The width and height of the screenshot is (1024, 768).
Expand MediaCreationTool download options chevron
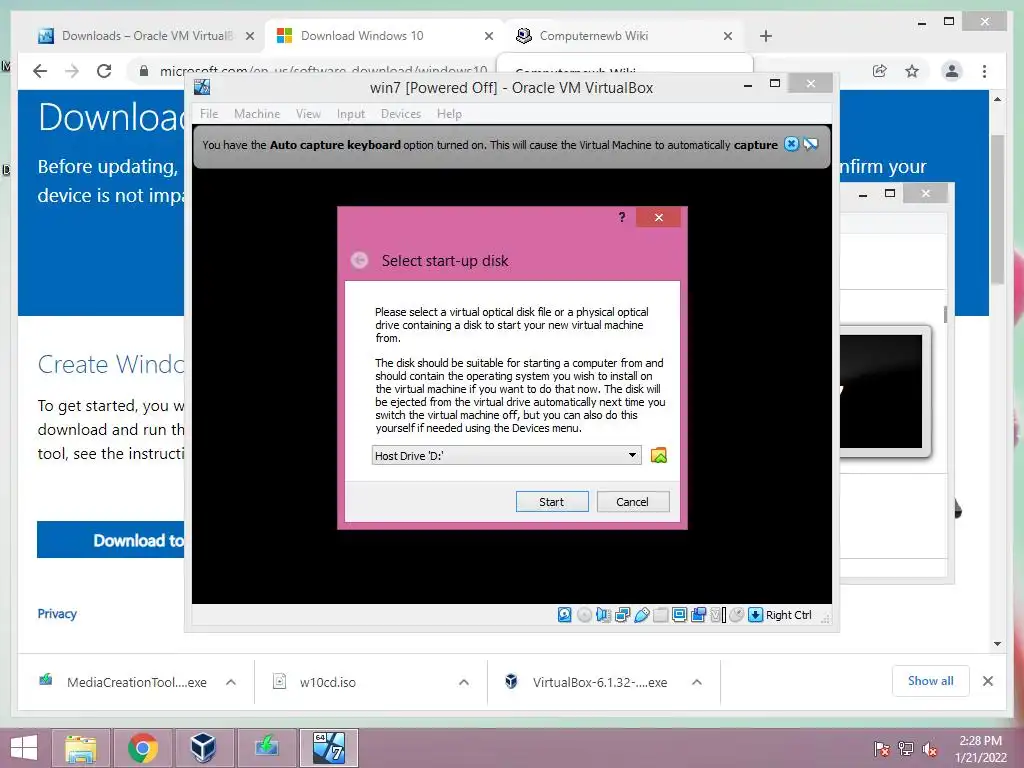231,682
